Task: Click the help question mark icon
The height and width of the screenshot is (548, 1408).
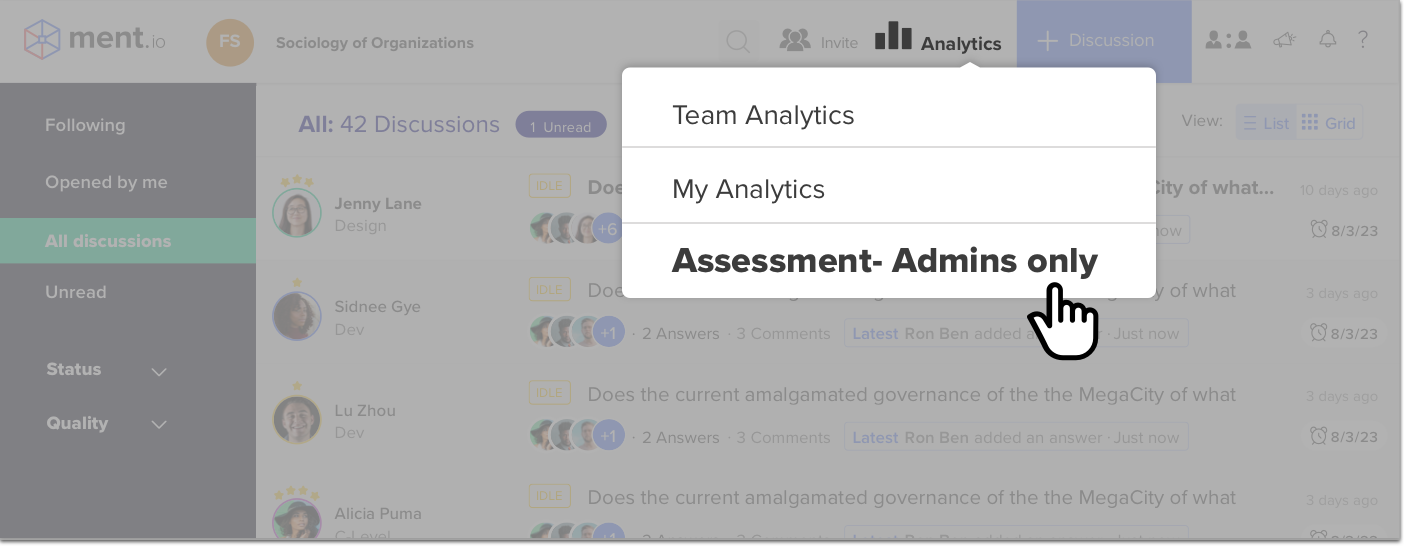Action: 1362,40
